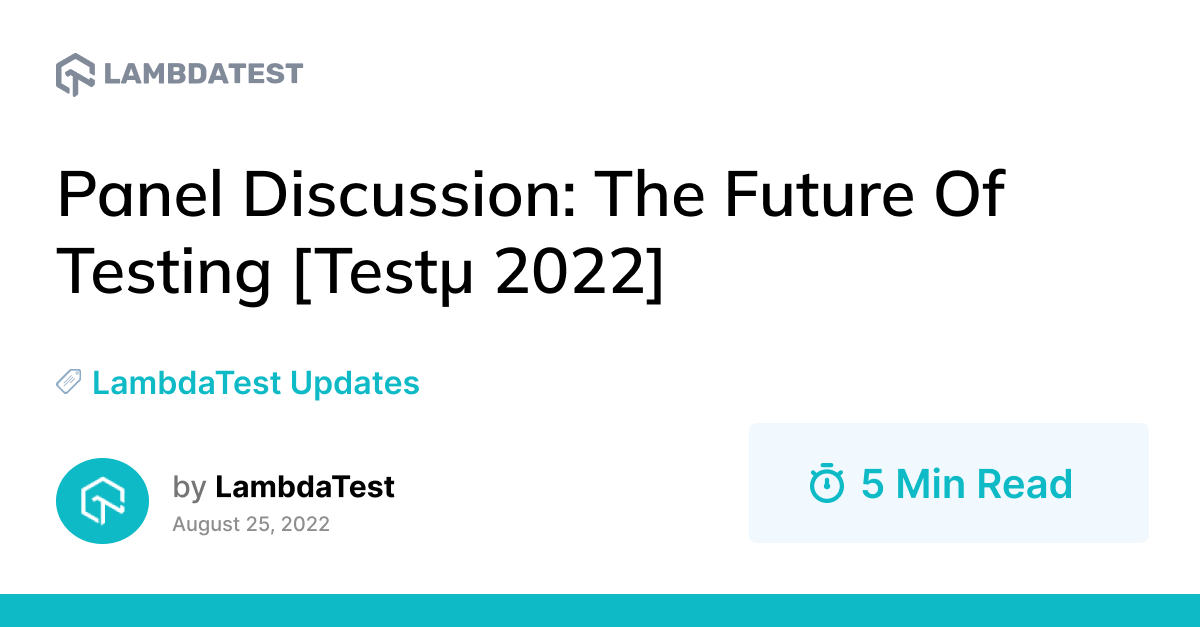Click the August 25, 2022 publish date
This screenshot has width=1200, height=627.
251,524
